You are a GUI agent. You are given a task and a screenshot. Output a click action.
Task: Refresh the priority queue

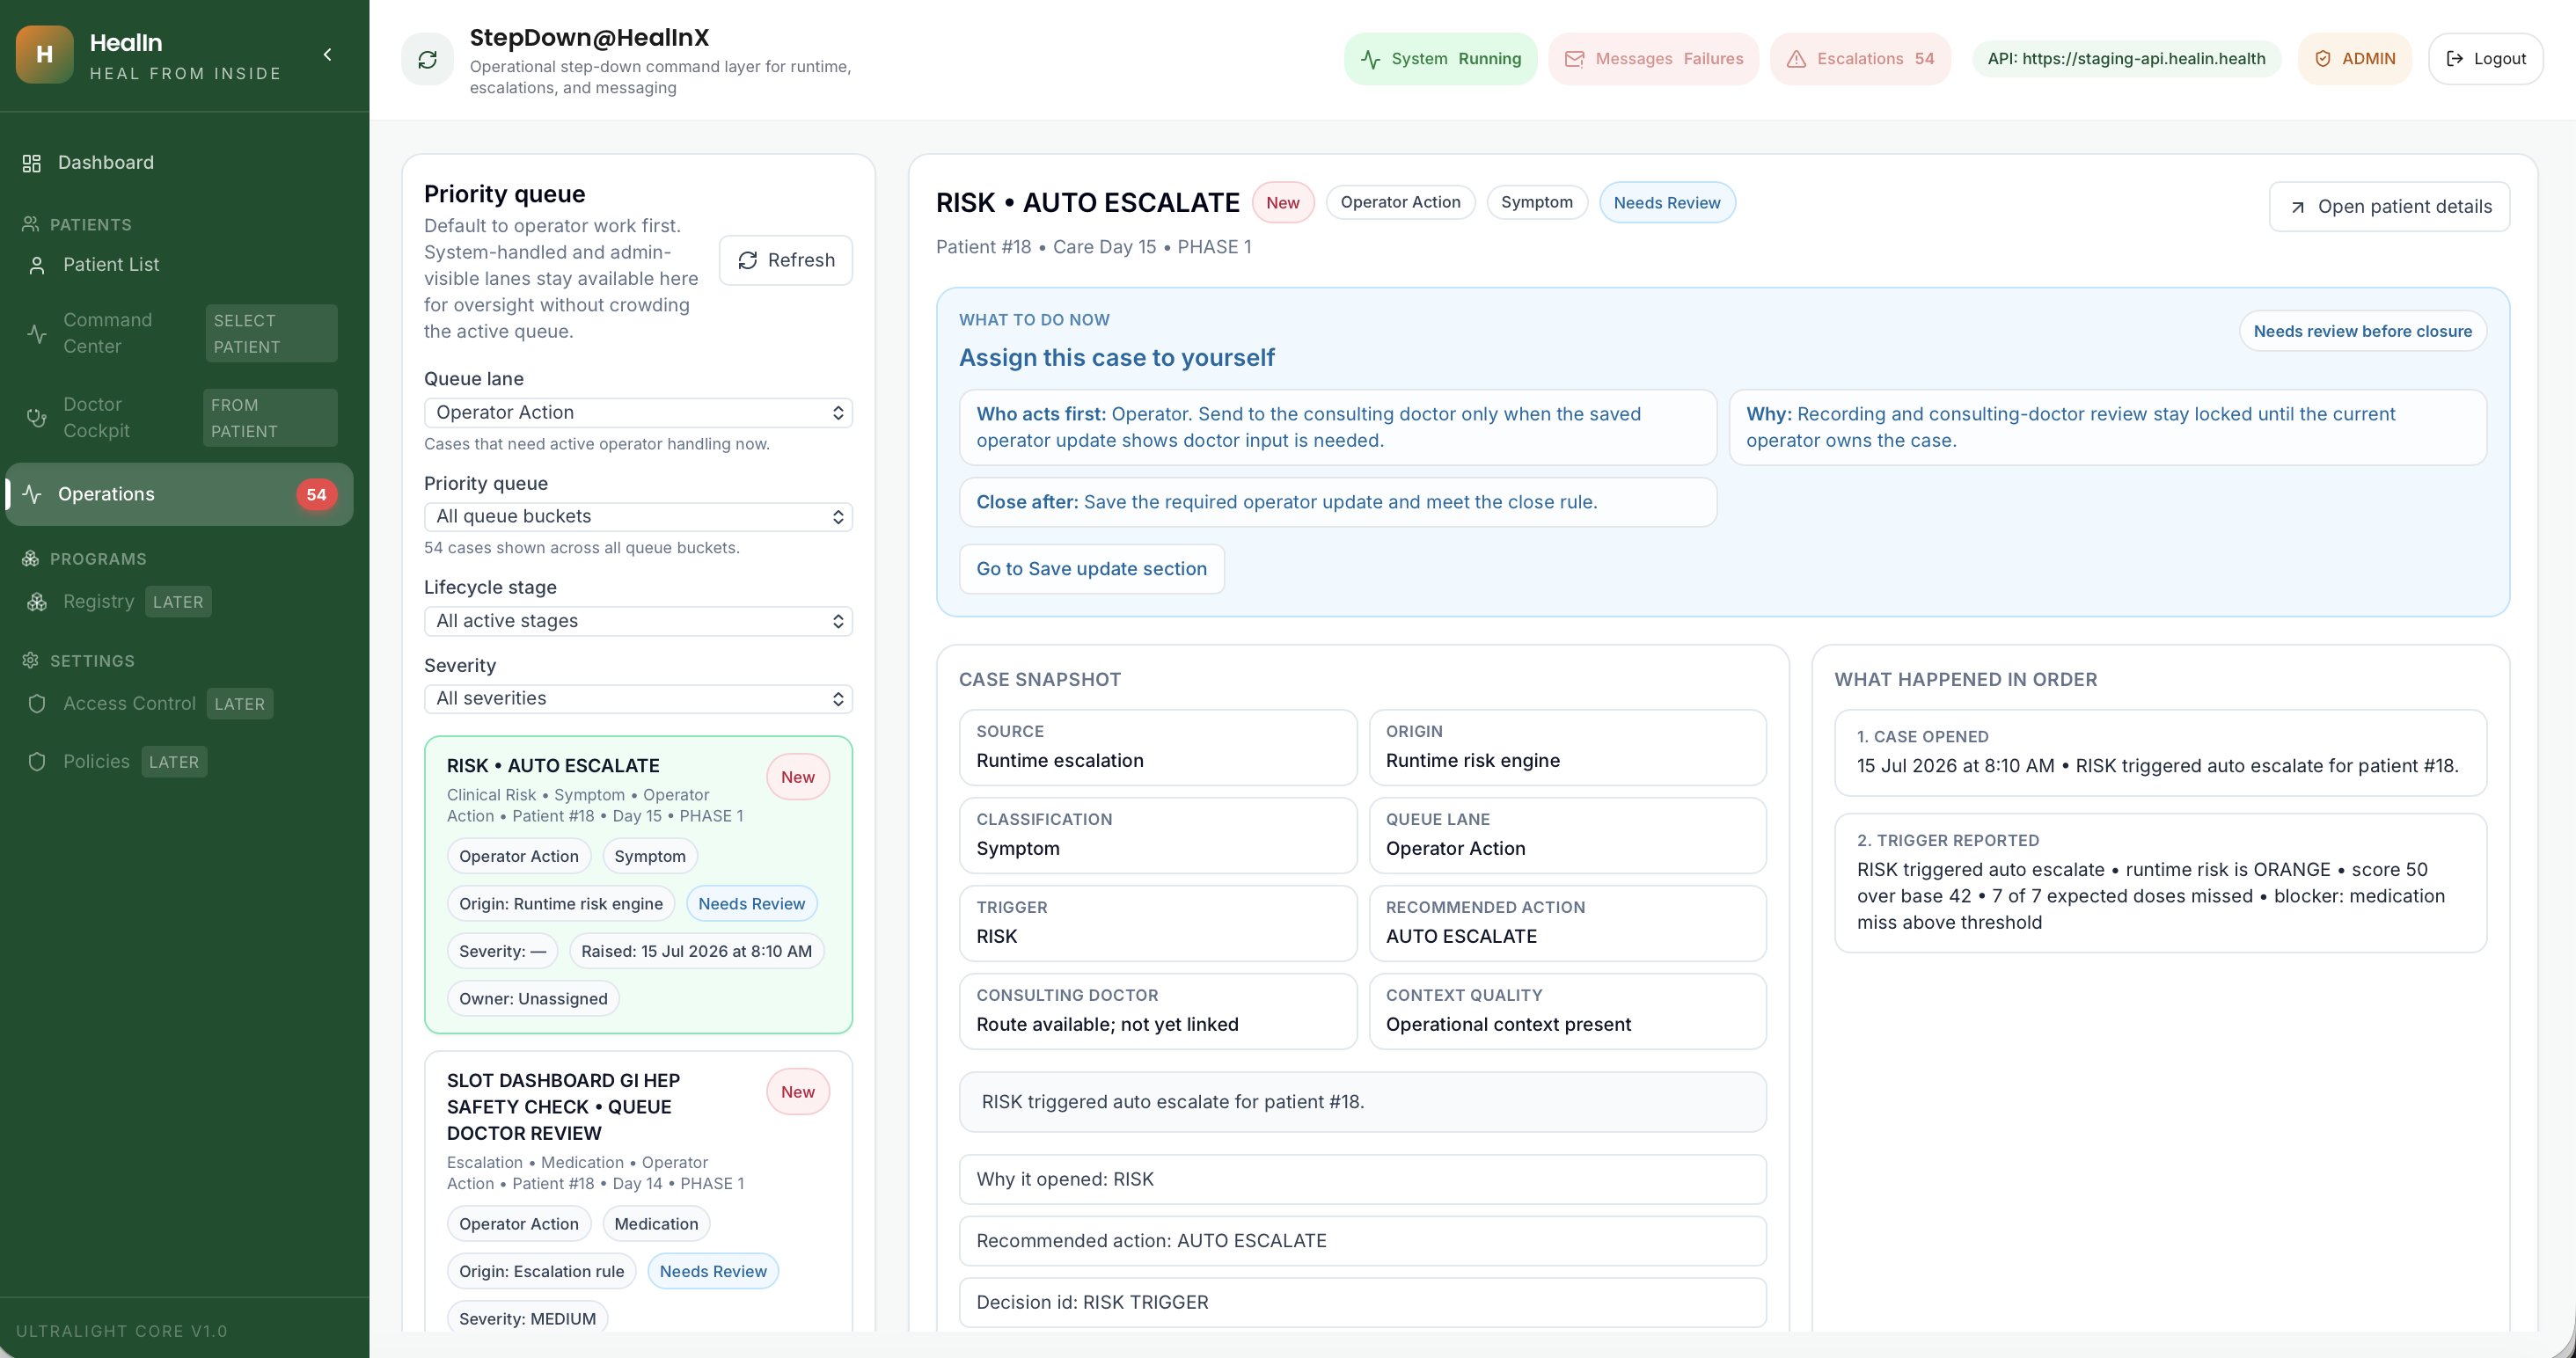[x=785, y=261]
